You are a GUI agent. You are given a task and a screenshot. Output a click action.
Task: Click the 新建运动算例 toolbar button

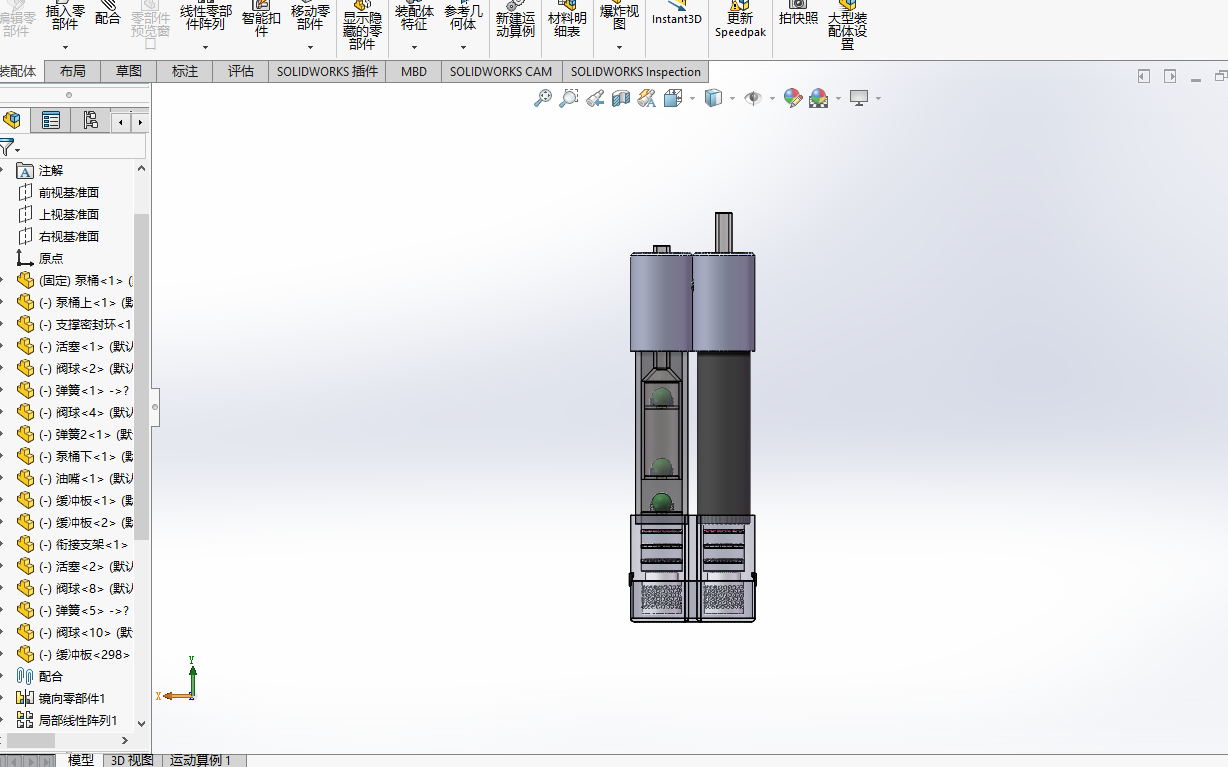pos(515,18)
